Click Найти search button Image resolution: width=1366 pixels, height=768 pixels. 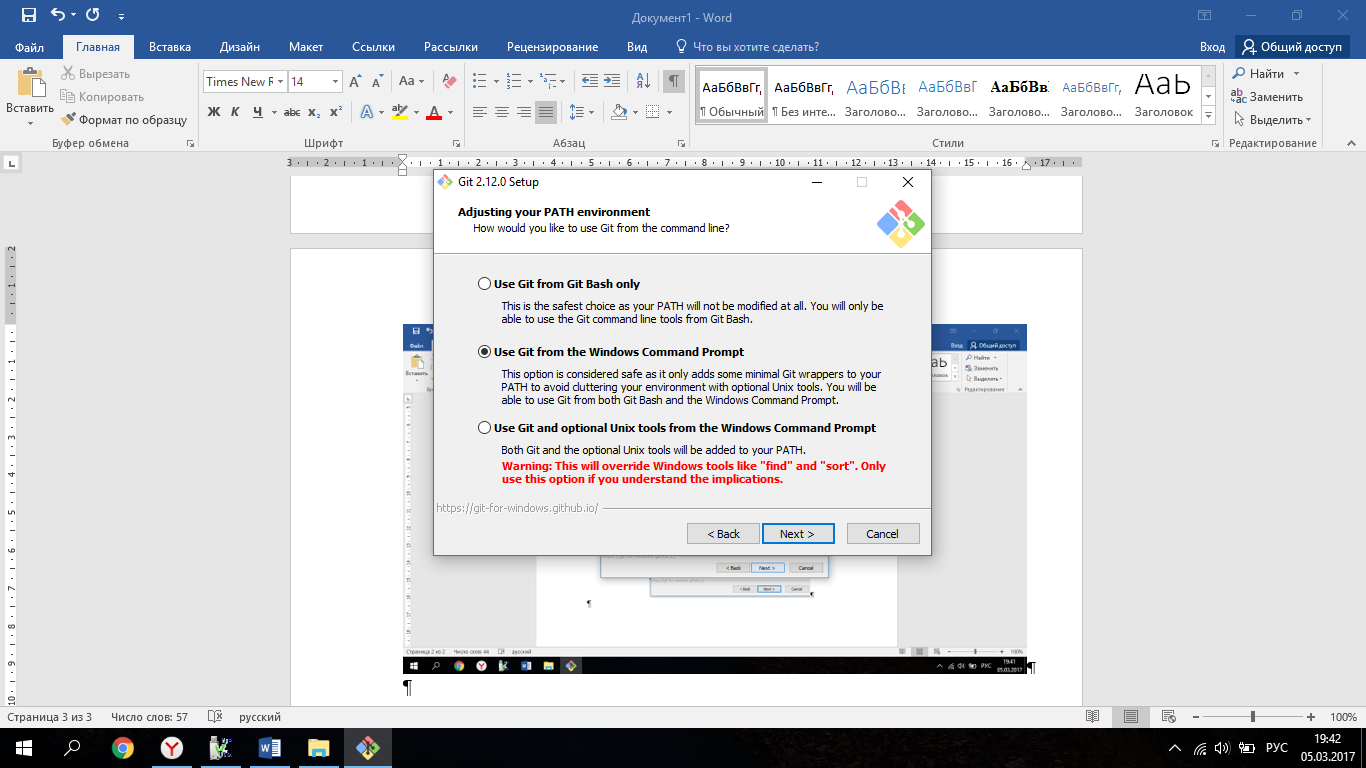tap(1259, 74)
